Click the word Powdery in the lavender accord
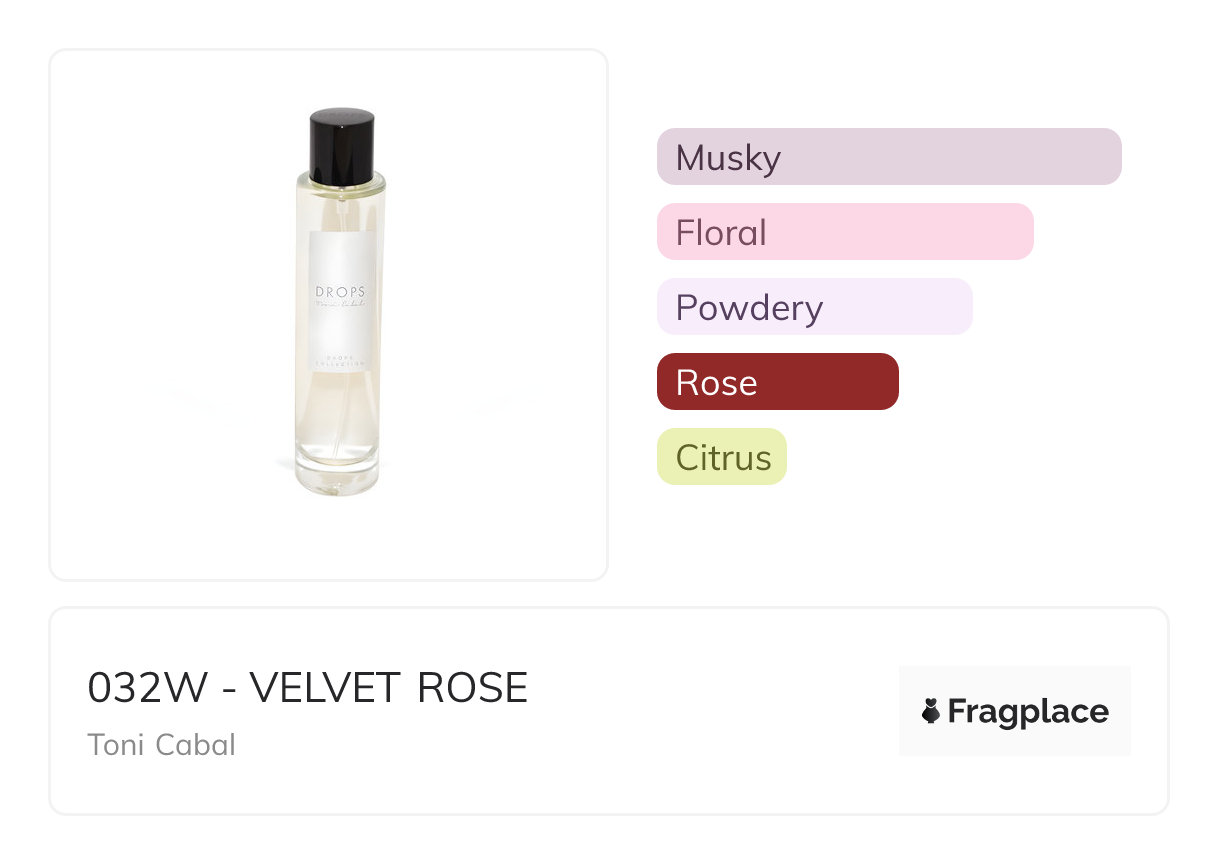Viewport: 1218px width, 864px height. click(749, 308)
